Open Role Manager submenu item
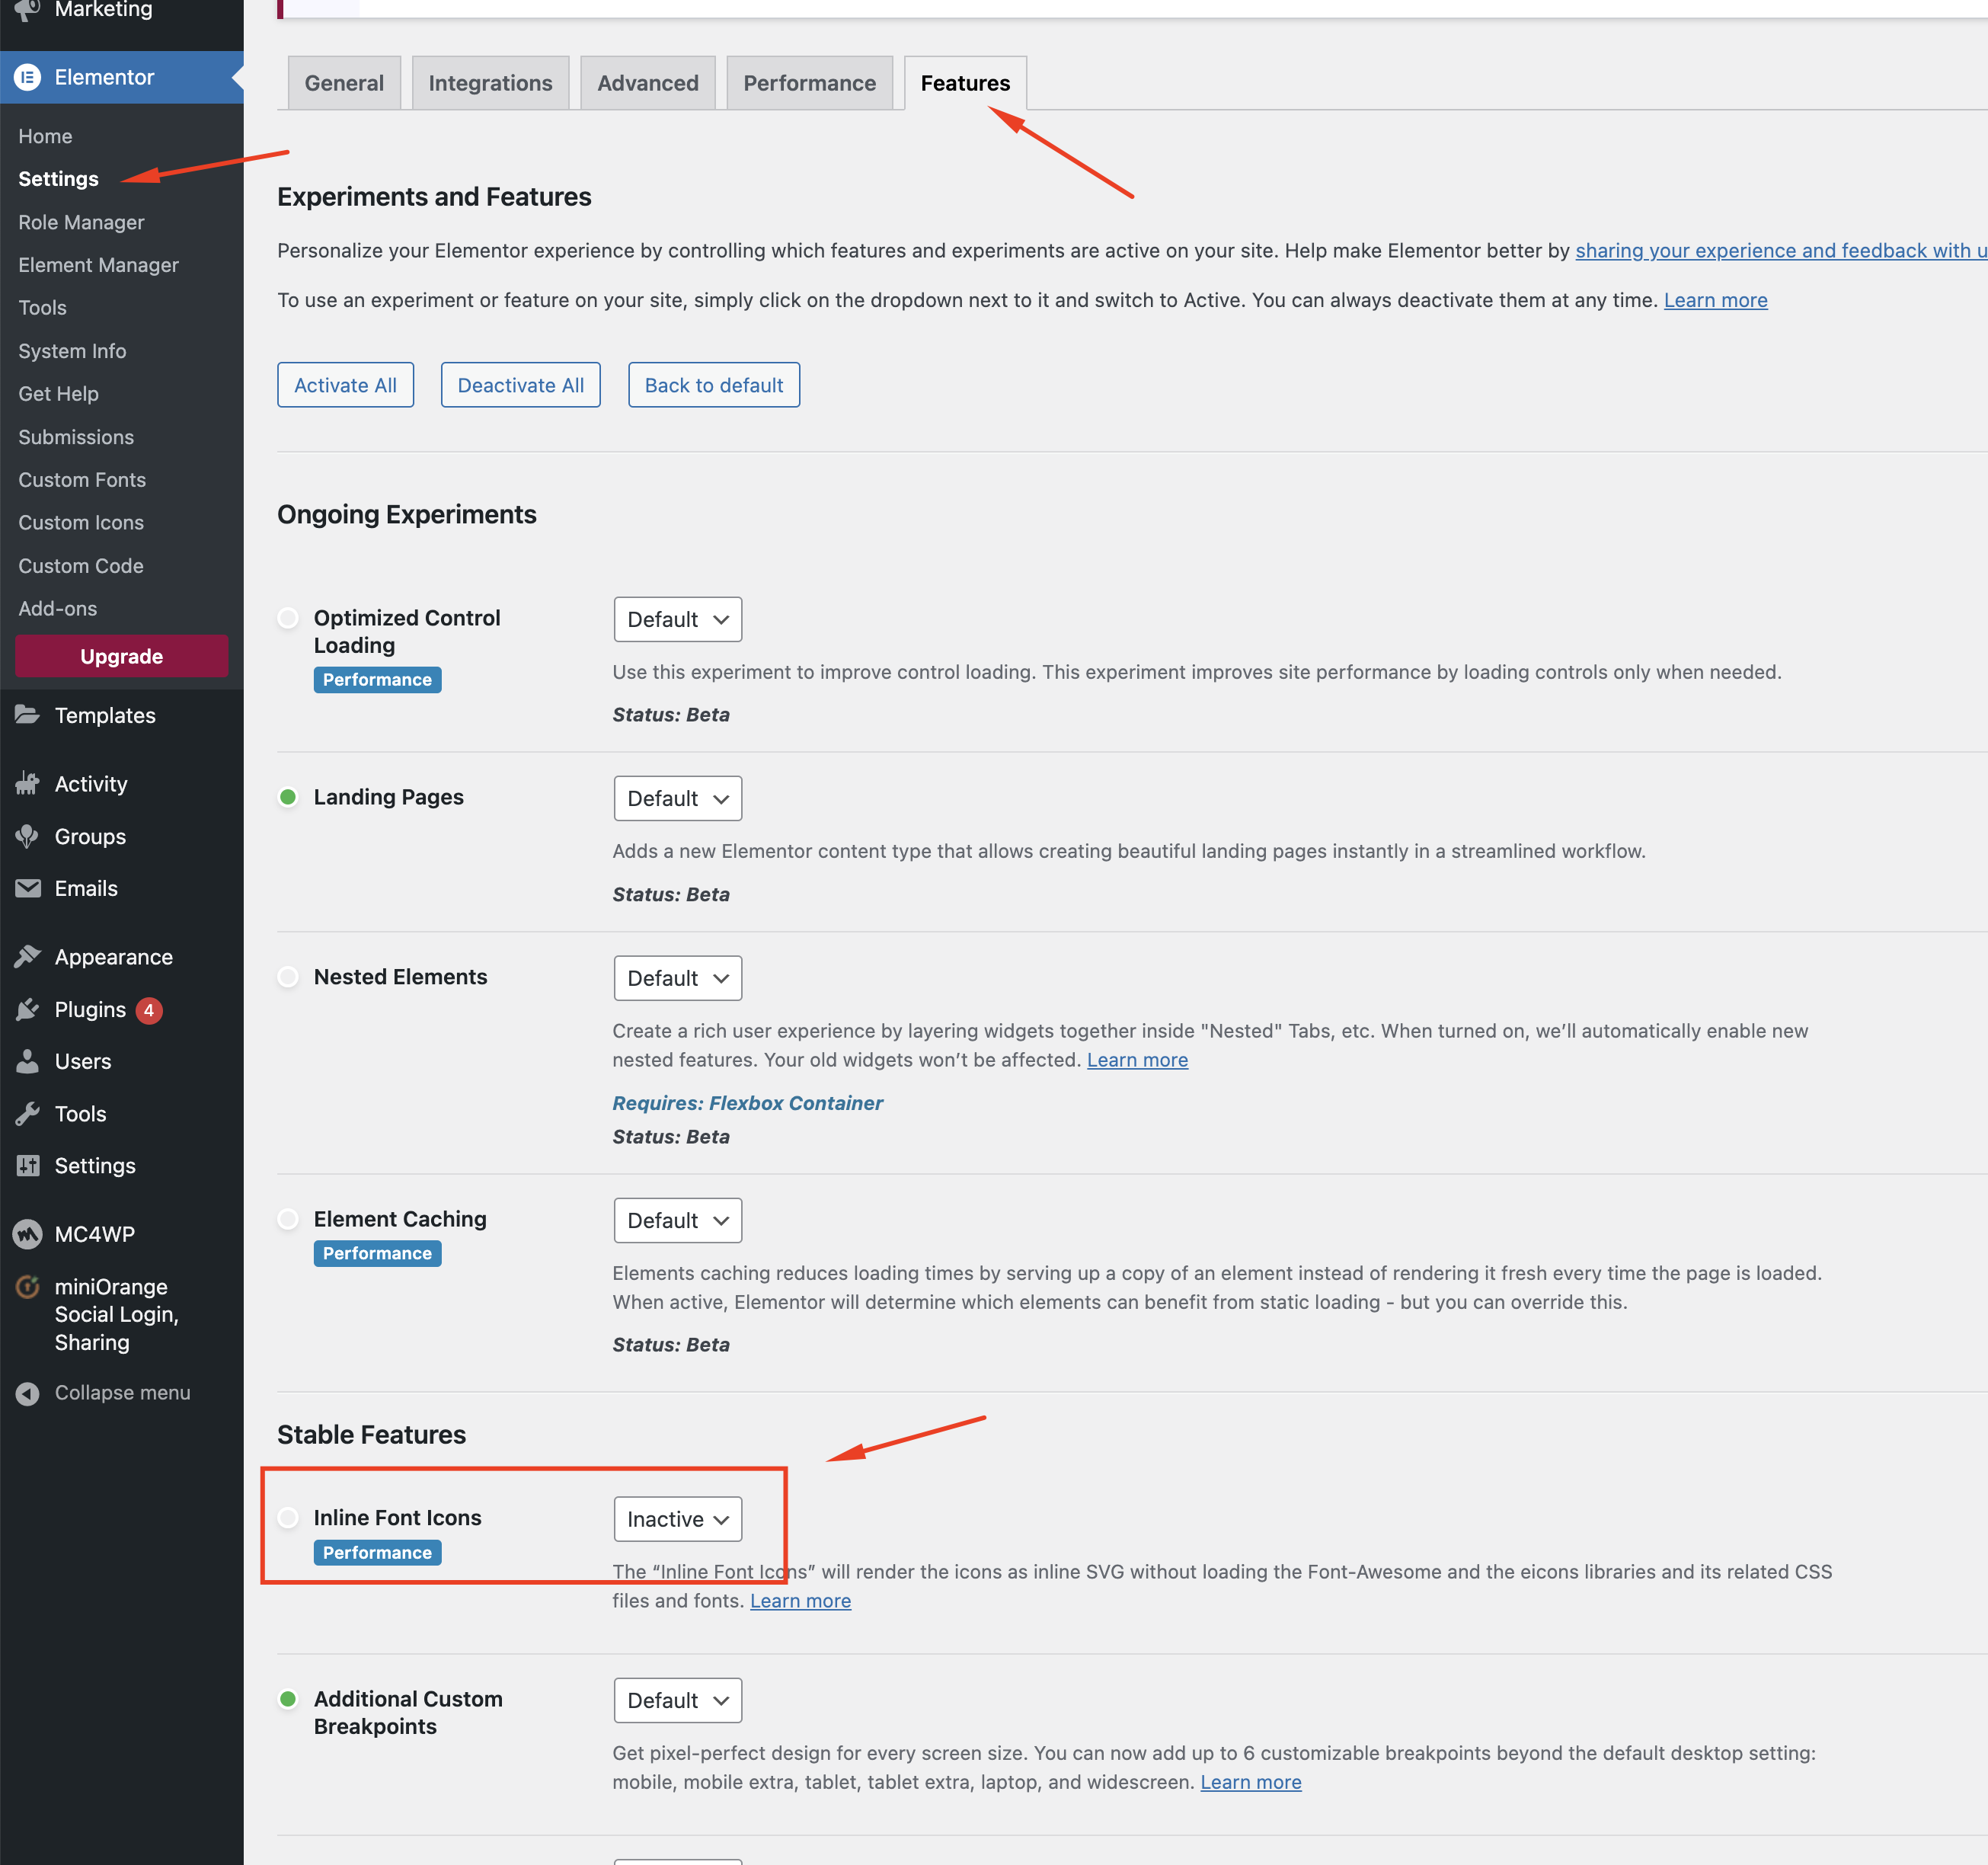 point(81,222)
